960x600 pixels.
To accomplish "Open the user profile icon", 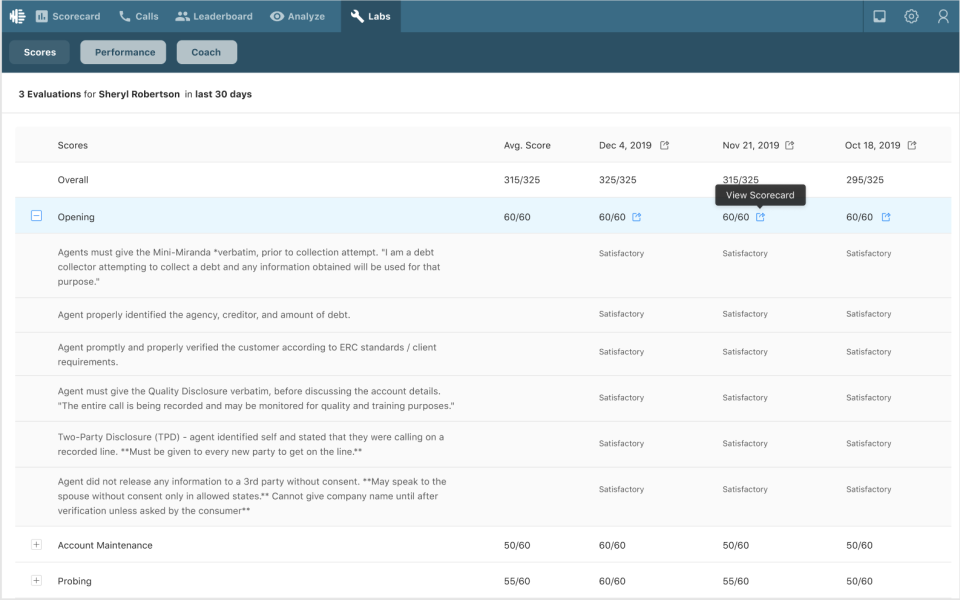I will coord(943,17).
